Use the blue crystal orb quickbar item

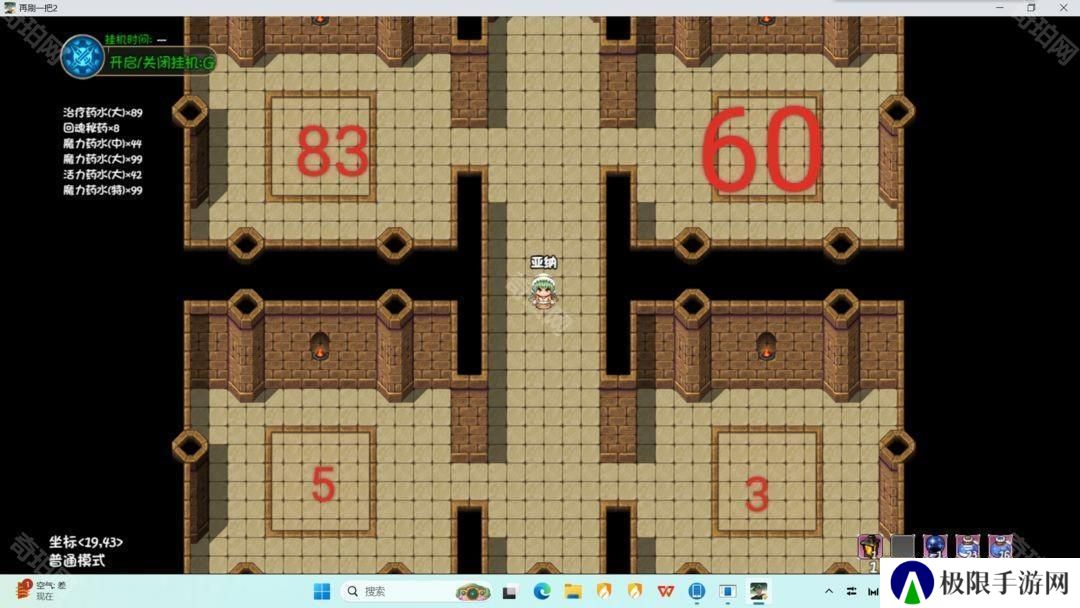[935, 546]
